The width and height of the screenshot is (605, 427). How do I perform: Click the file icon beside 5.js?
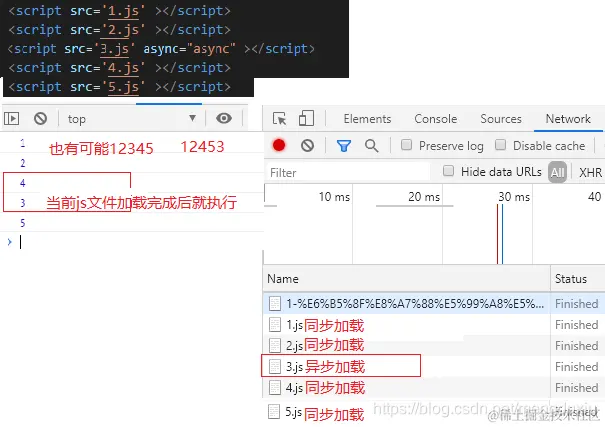coord(274,412)
